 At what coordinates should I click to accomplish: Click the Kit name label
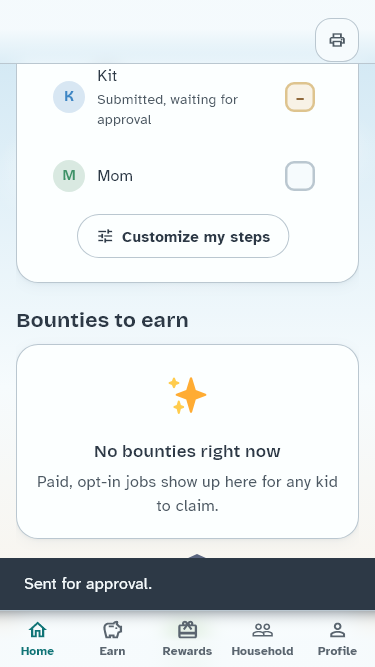click(107, 76)
